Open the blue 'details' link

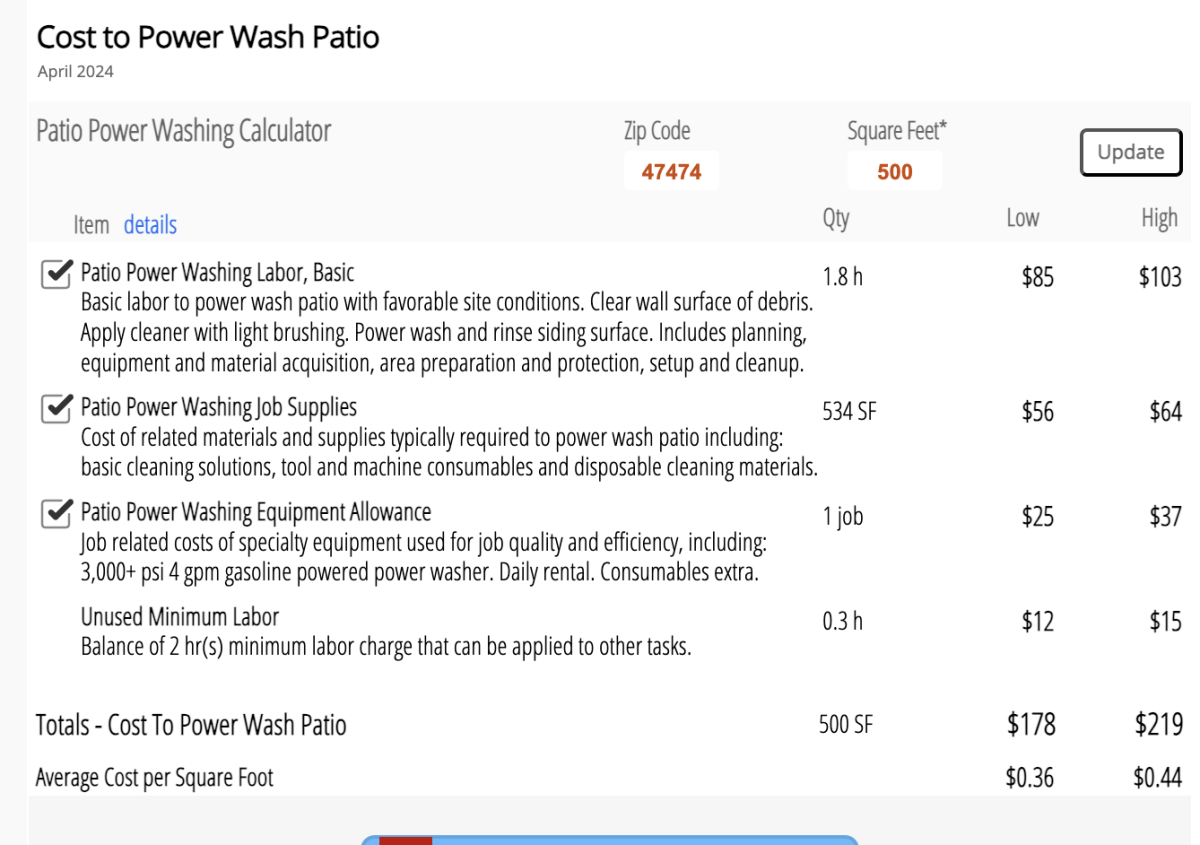[150, 225]
